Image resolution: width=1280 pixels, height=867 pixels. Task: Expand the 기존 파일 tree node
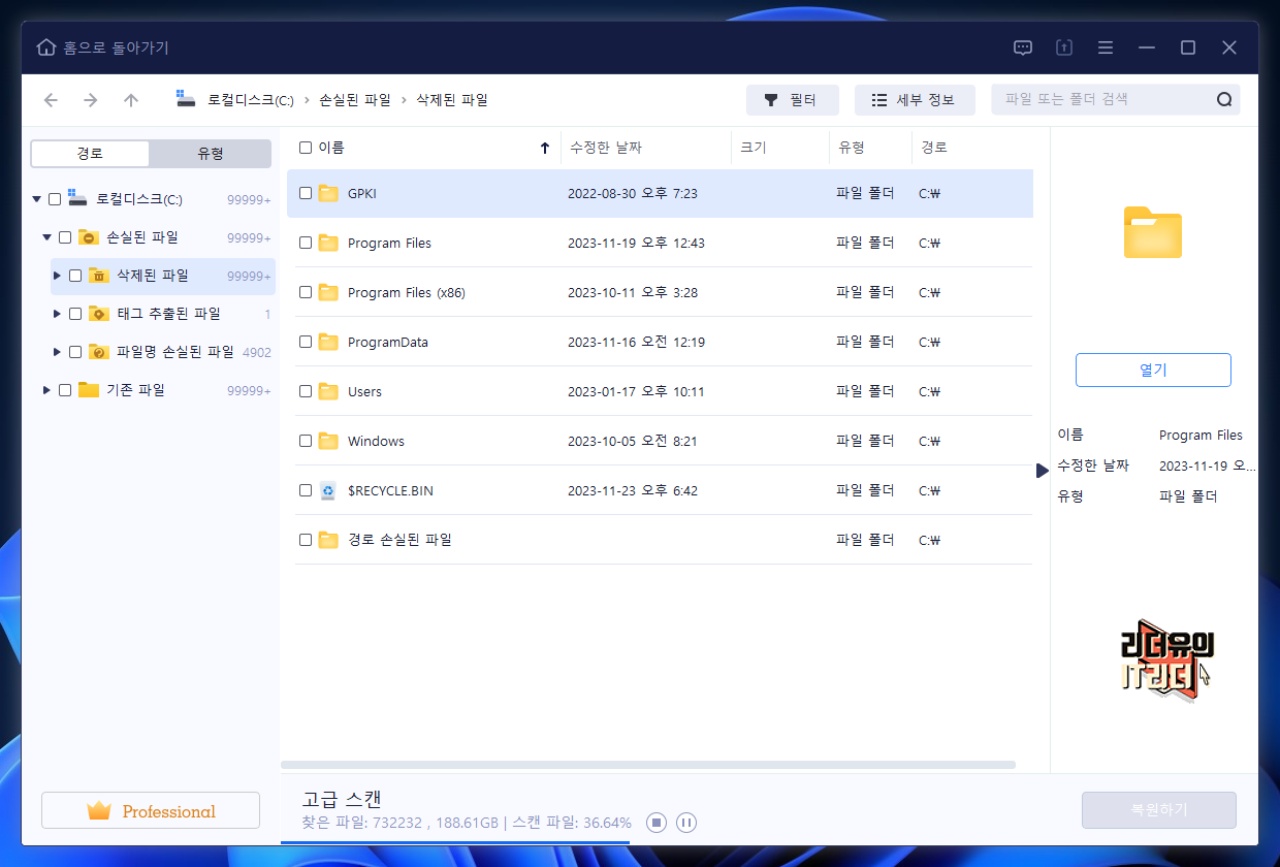tap(47, 390)
